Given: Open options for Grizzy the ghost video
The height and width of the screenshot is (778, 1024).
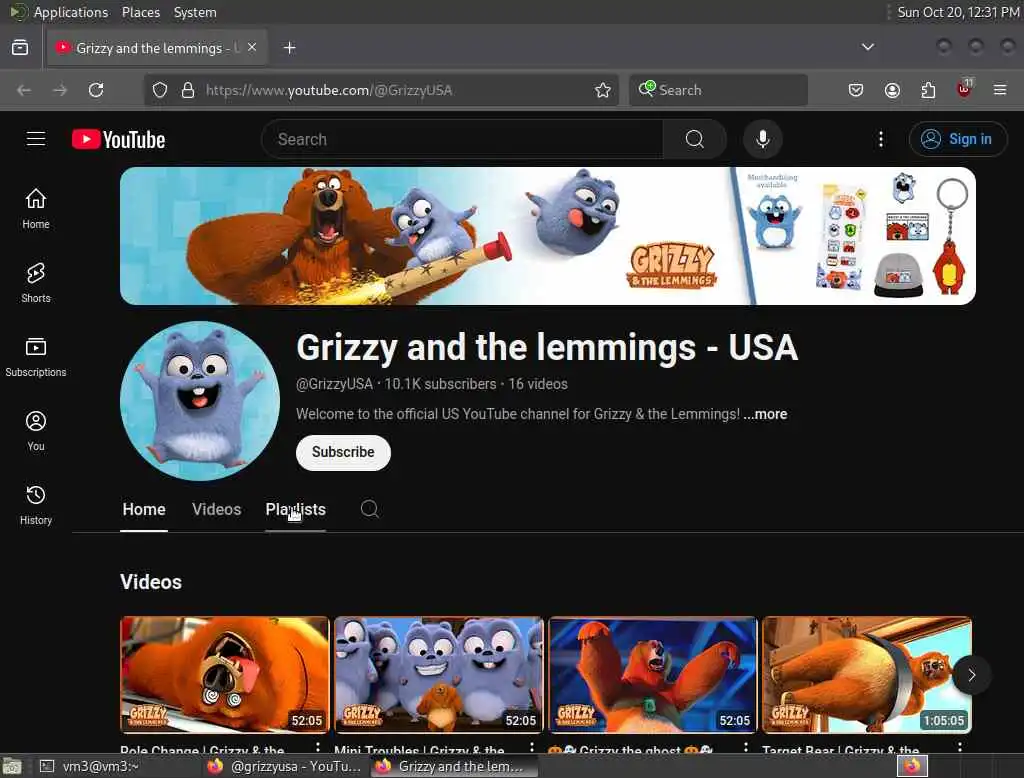Looking at the screenshot, I should tap(746, 747).
